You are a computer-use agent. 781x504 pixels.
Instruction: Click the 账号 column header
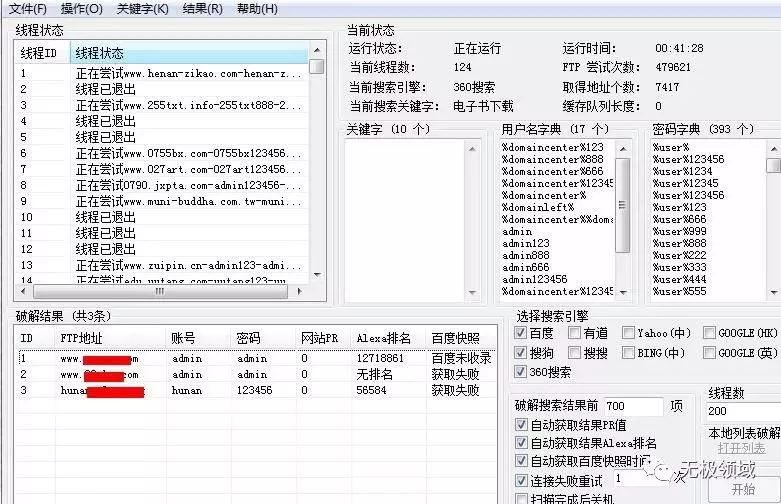point(199,338)
